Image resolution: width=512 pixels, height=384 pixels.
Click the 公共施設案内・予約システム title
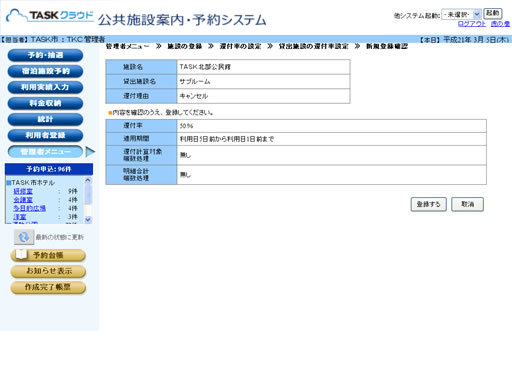click(x=182, y=20)
